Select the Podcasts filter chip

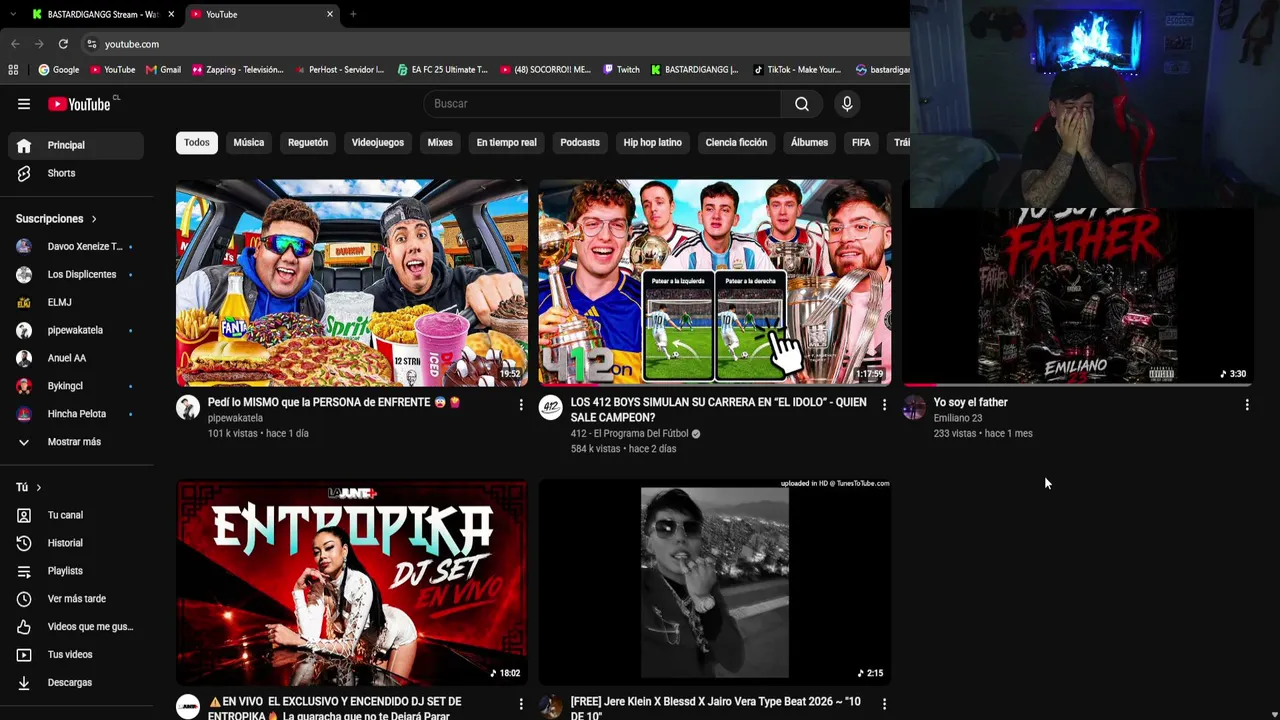coord(580,143)
